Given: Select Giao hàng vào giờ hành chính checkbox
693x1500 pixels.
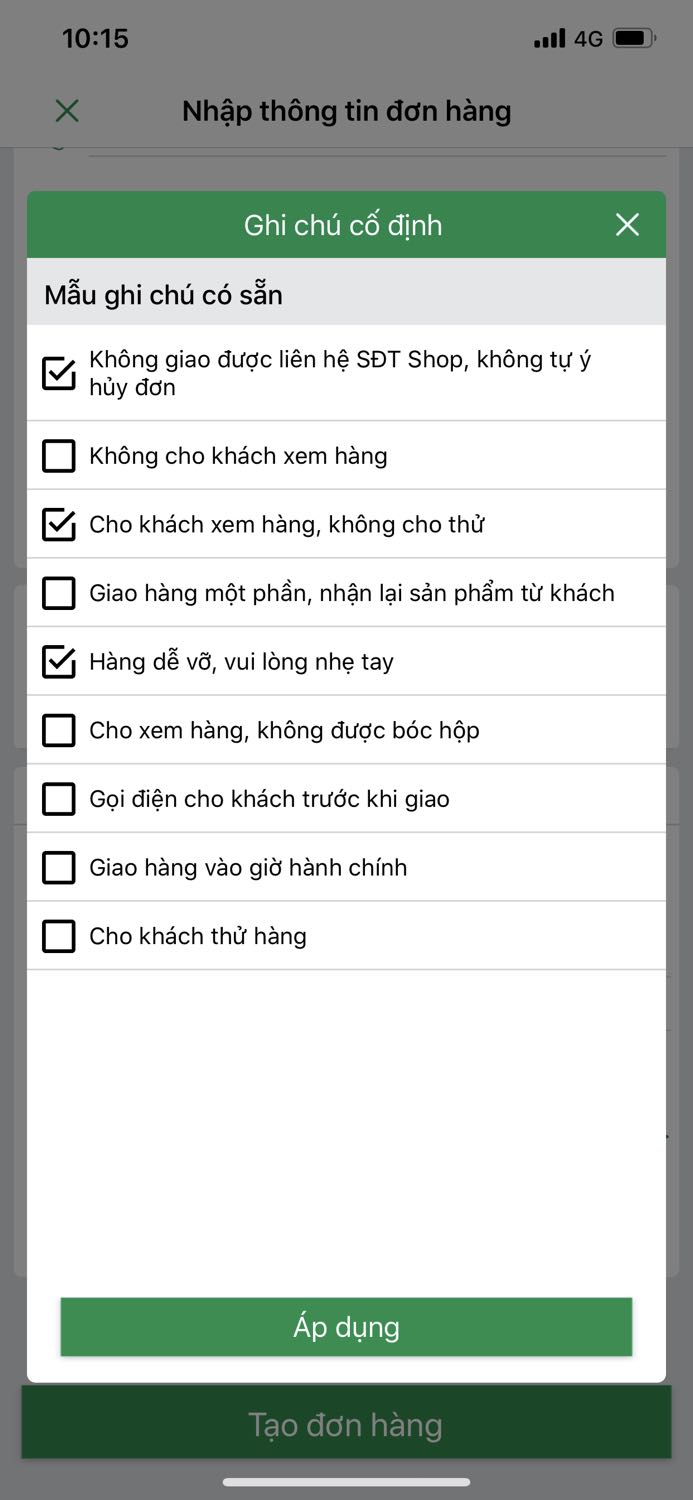Looking at the screenshot, I should click(59, 868).
